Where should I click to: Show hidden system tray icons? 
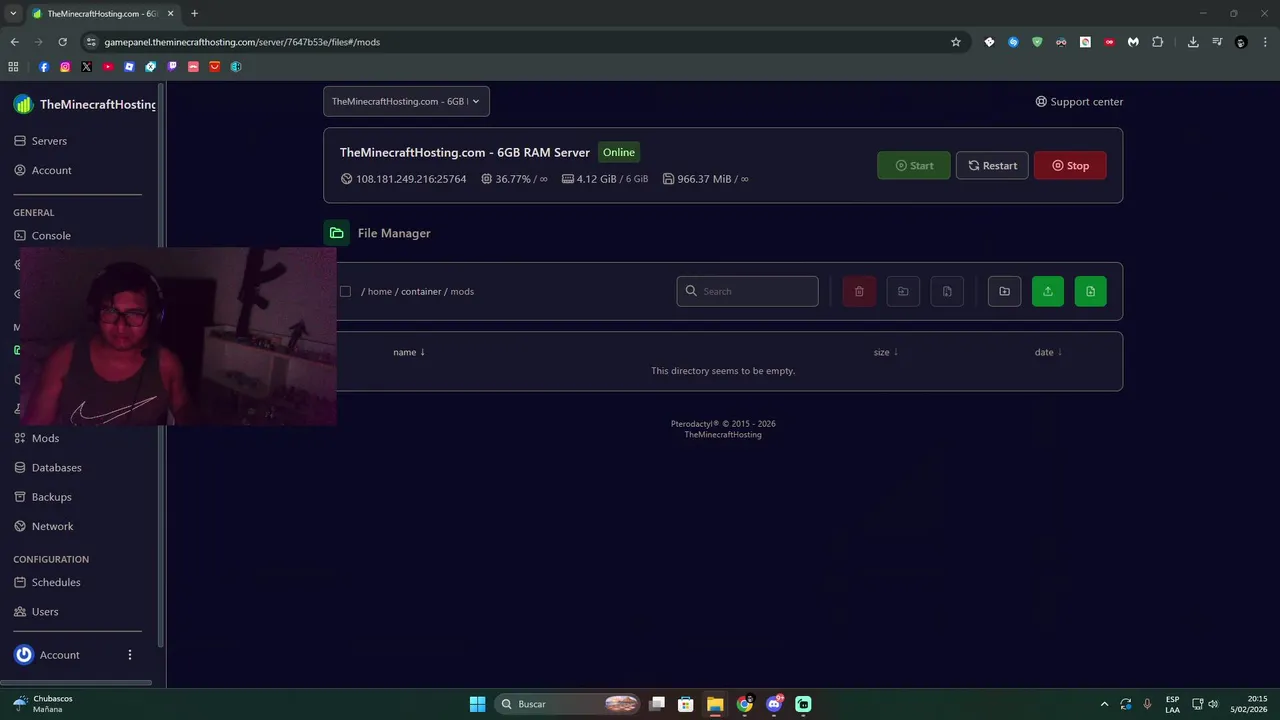[1104, 704]
